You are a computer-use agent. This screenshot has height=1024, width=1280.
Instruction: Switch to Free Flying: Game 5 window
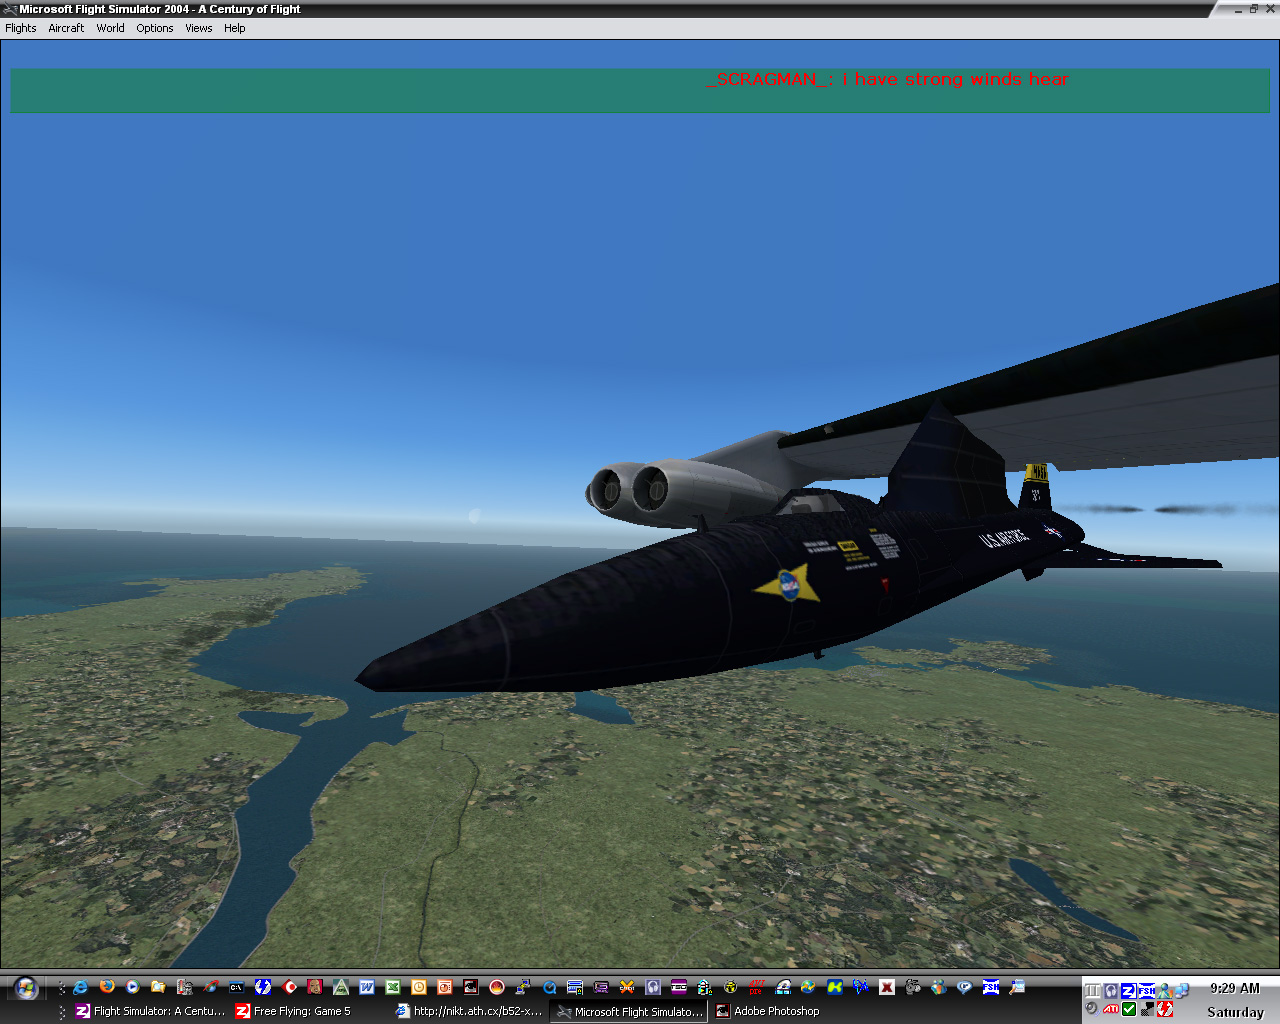[x=293, y=1011]
